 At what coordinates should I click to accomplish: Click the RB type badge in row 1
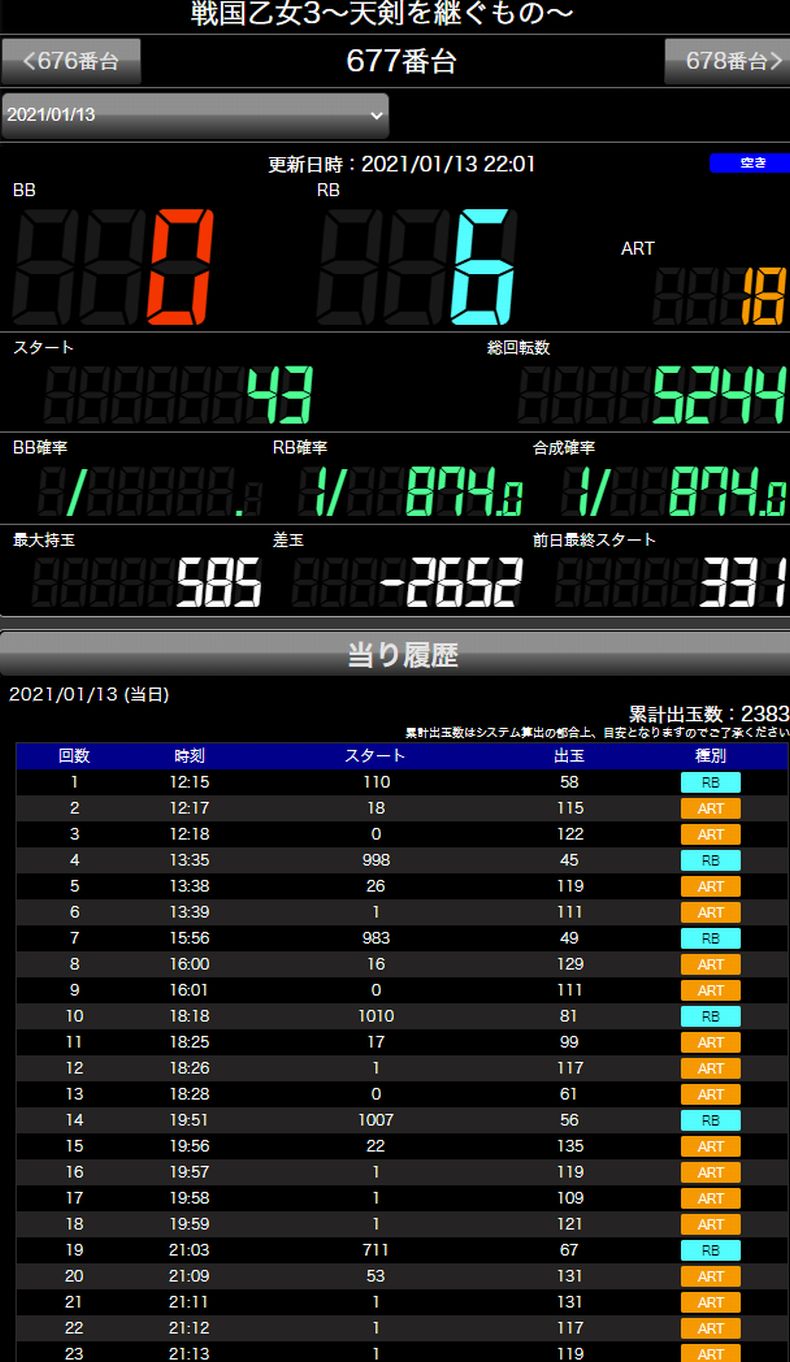711,782
